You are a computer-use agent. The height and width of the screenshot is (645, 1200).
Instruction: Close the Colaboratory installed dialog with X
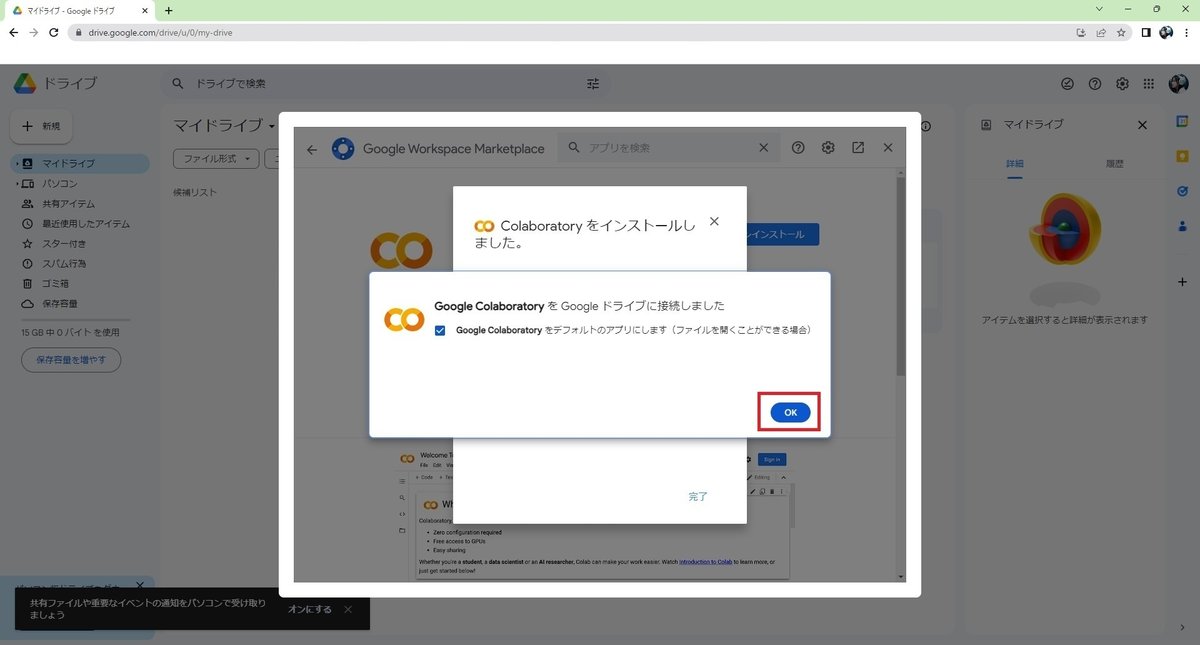[714, 222]
